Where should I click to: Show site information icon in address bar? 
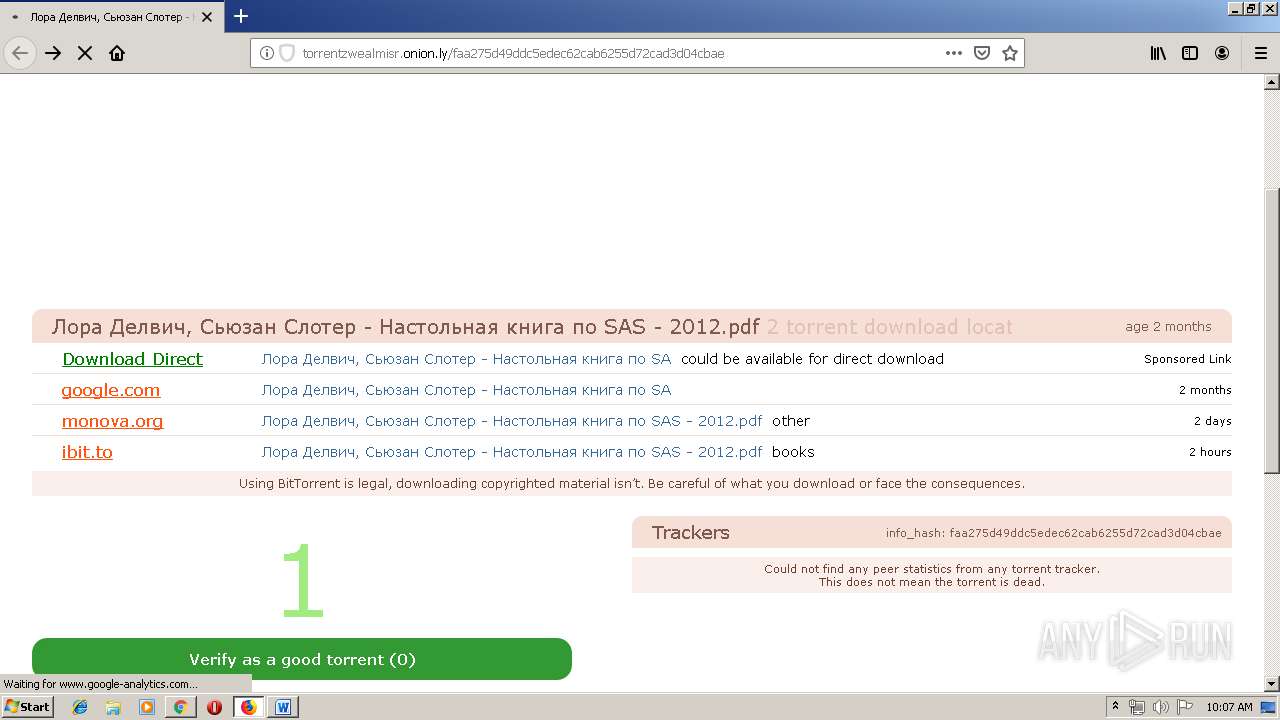(267, 53)
